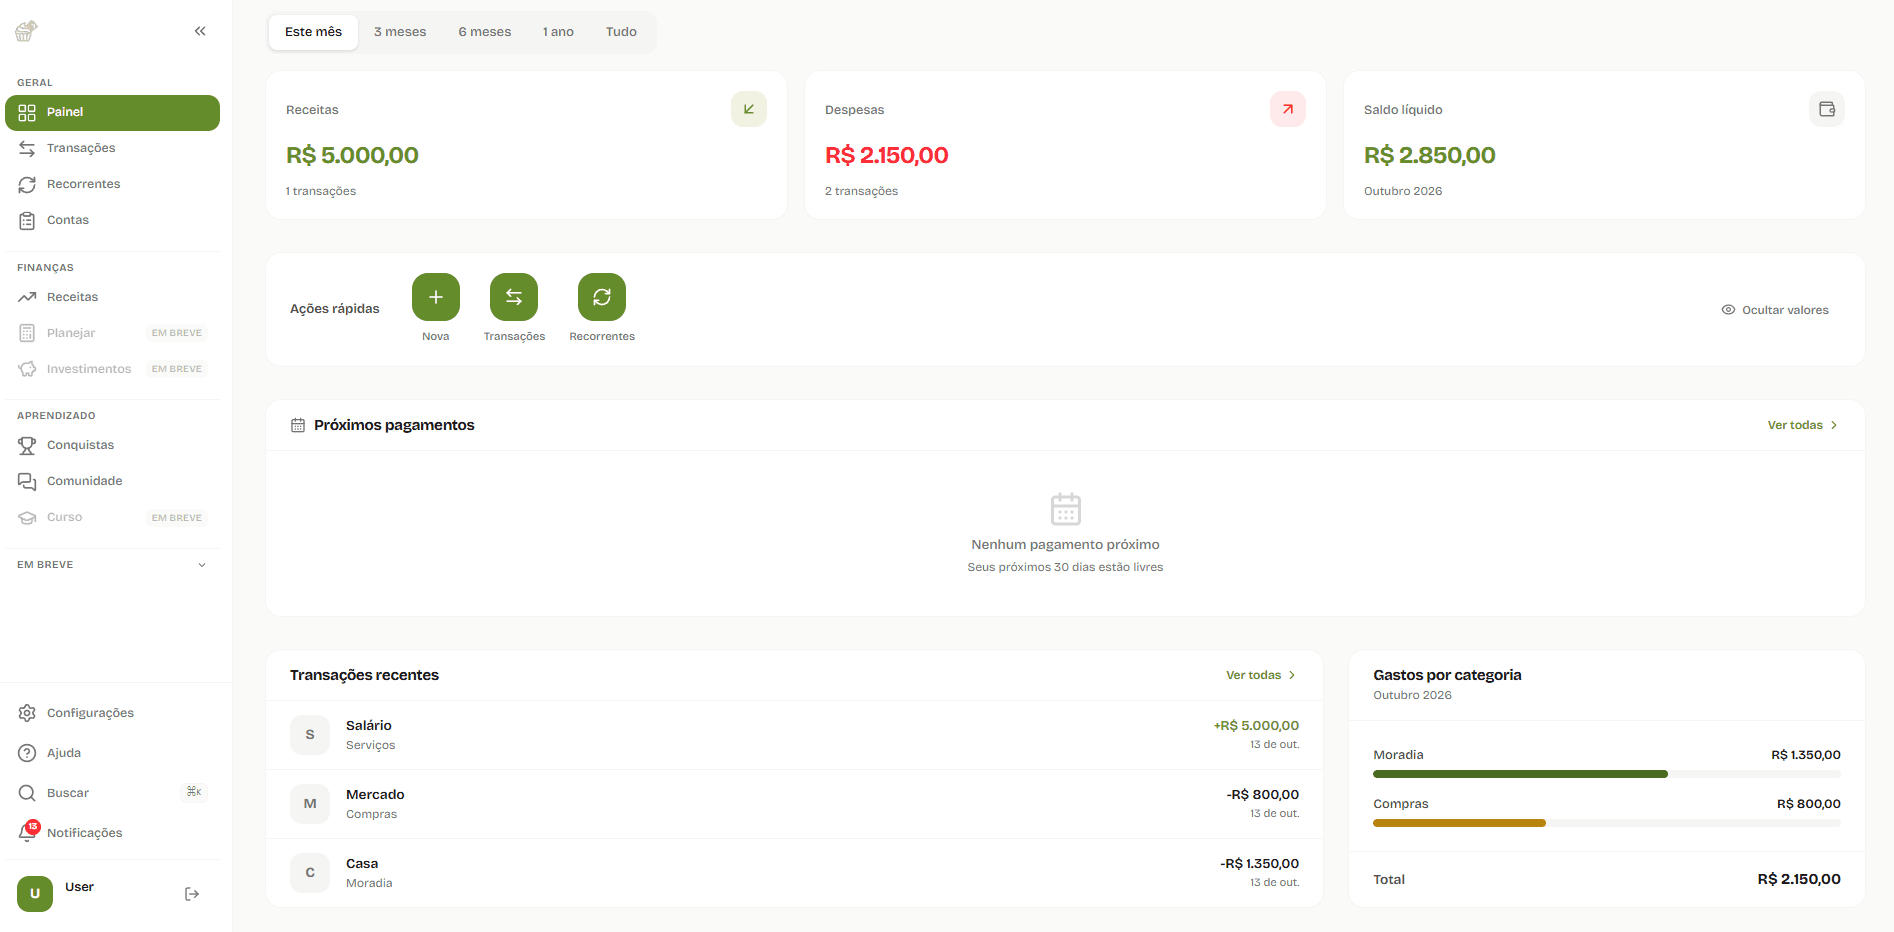1894x932 pixels.
Task: Click the Compras spending progress bar
Action: (x=1607, y=823)
